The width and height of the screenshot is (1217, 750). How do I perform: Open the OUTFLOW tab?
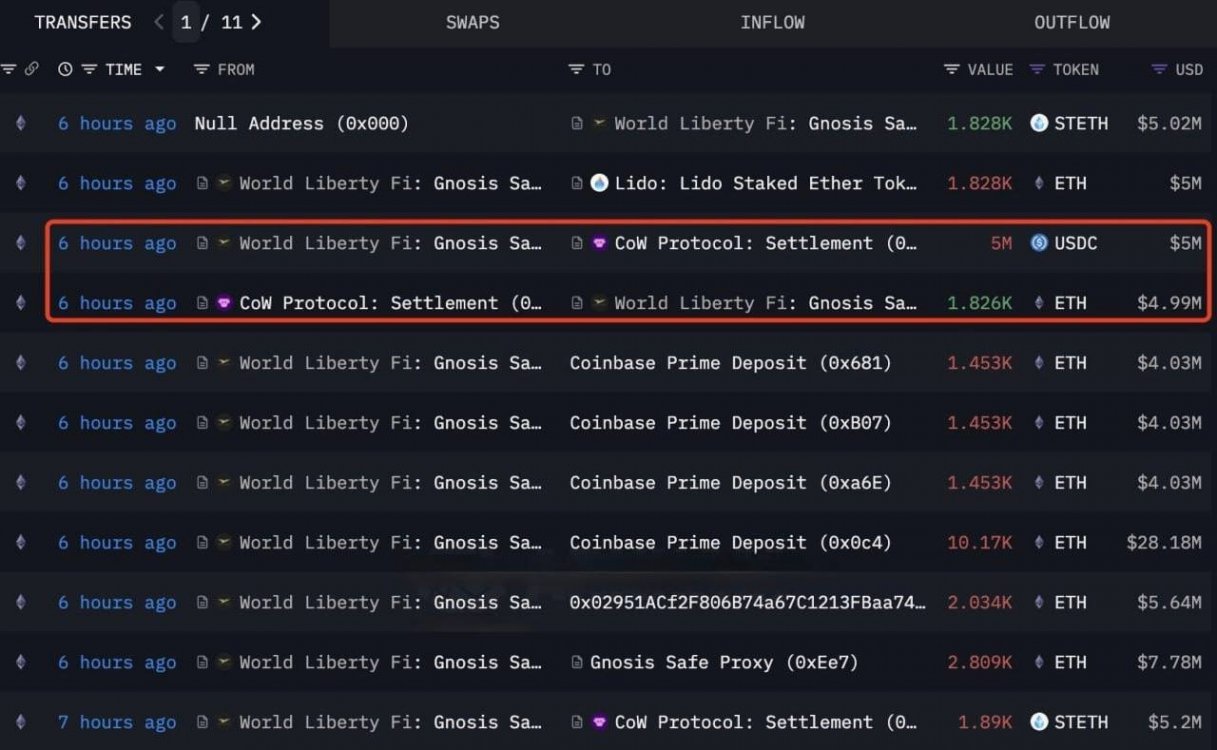pyautogui.click(x=1072, y=22)
